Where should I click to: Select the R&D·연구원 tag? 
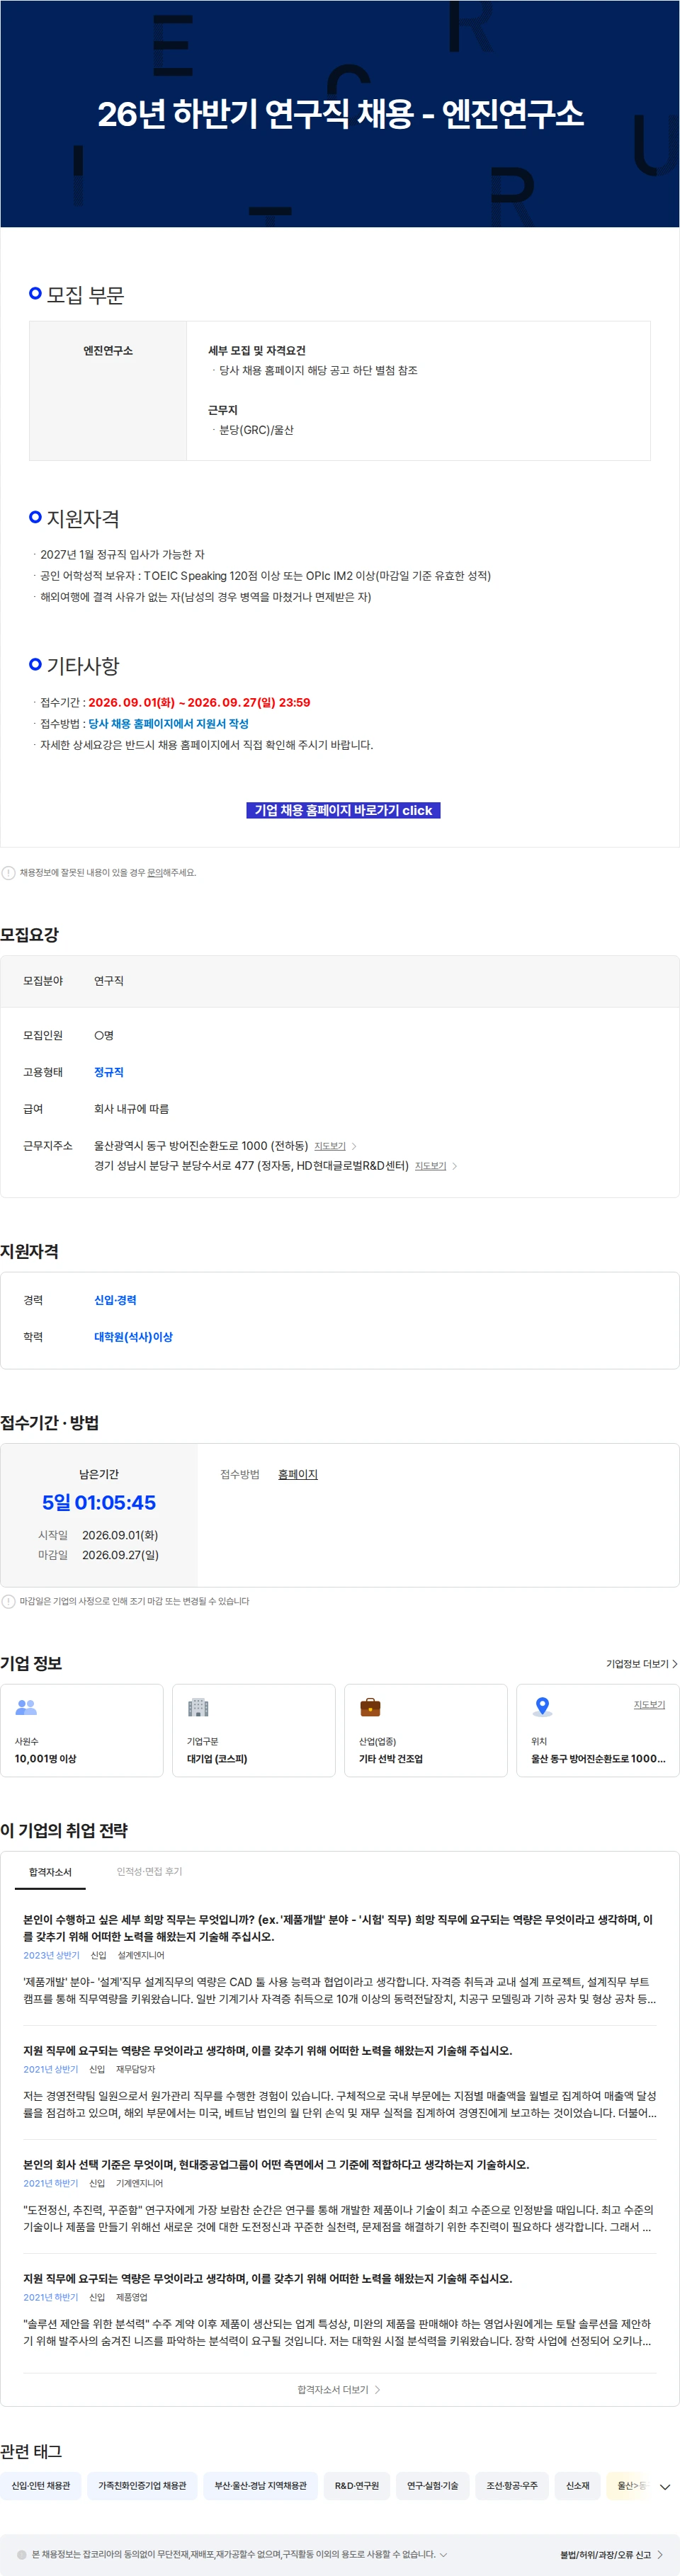pos(357,2485)
